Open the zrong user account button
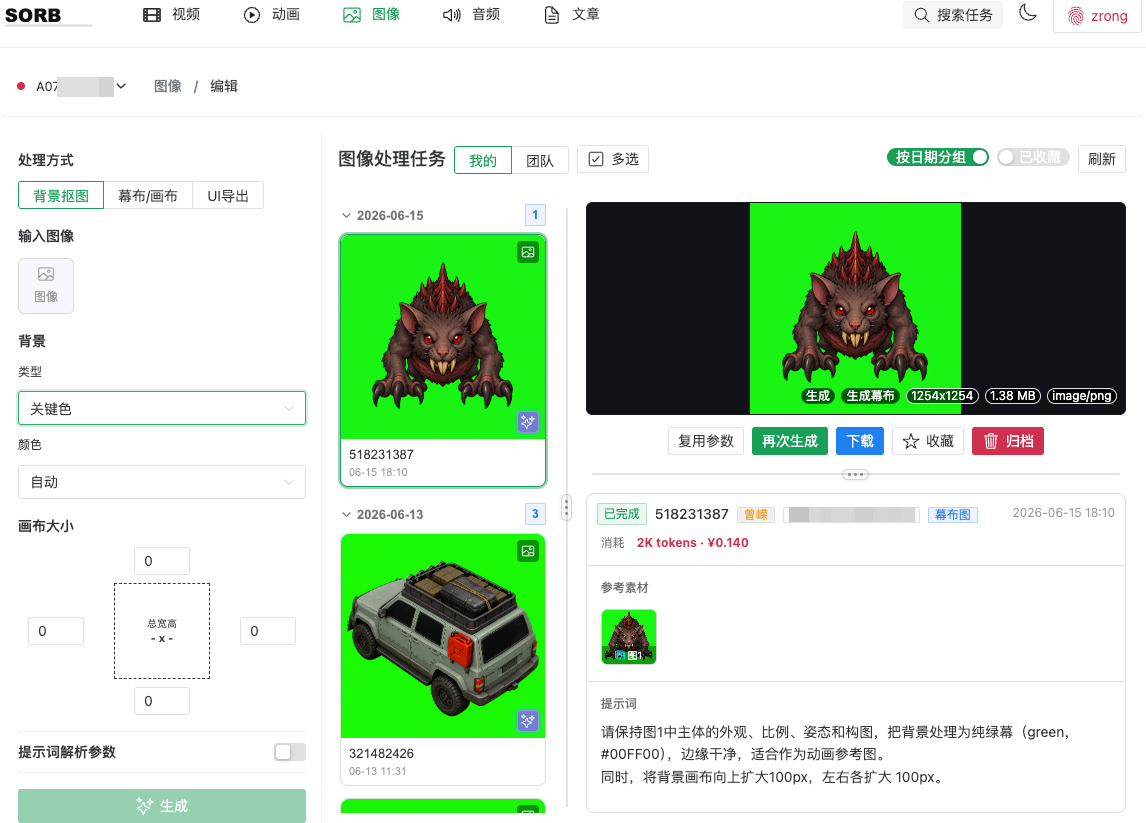 tap(1097, 16)
